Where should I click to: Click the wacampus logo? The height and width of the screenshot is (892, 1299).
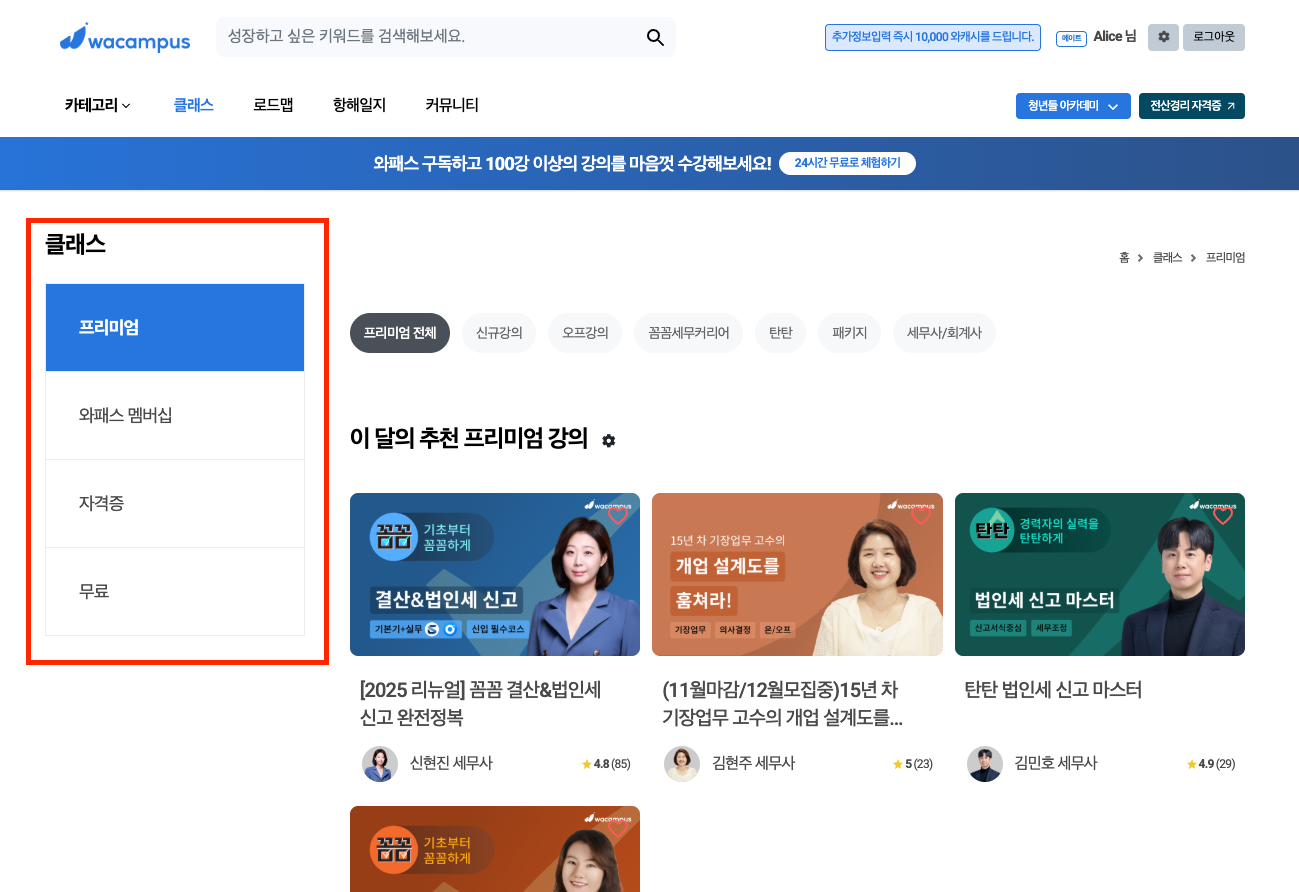[x=125, y=39]
